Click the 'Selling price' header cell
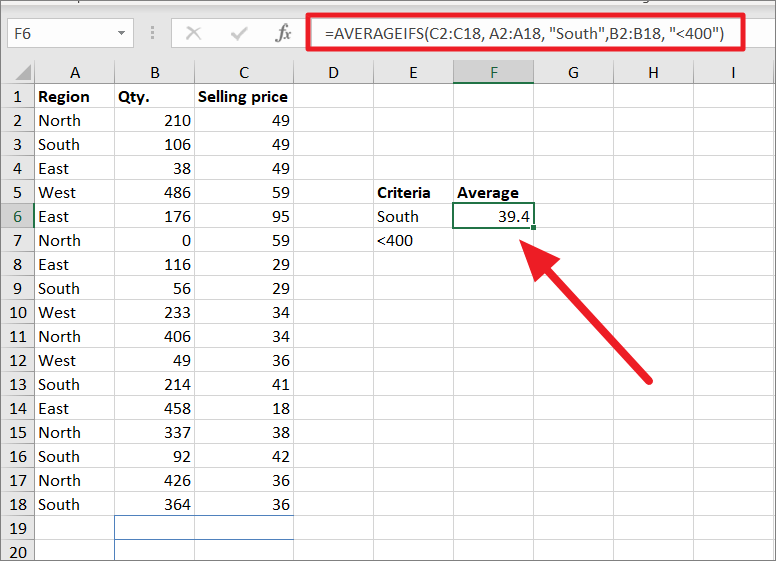This screenshot has height=561, width=776. click(244, 96)
